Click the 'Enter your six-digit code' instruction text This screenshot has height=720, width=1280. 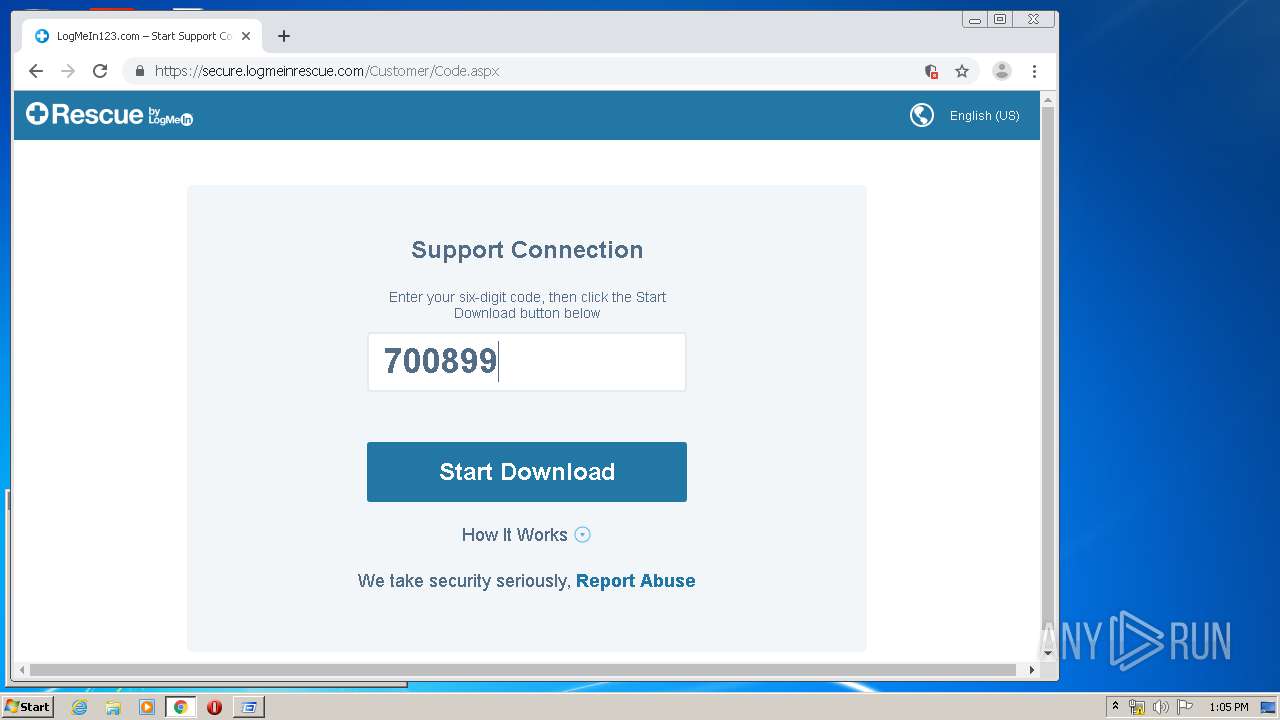pyautogui.click(x=527, y=305)
